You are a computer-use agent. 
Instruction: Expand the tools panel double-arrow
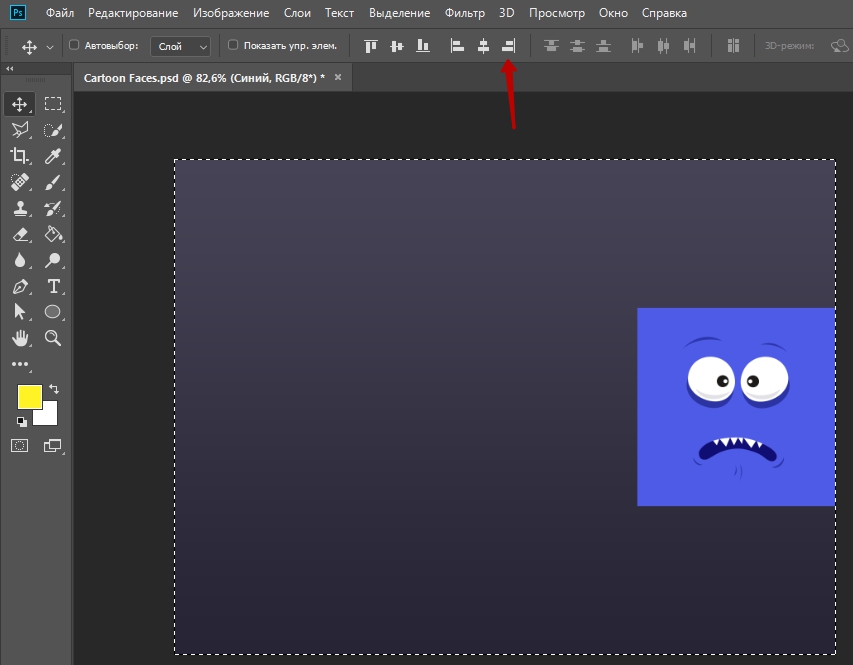(x=10, y=69)
